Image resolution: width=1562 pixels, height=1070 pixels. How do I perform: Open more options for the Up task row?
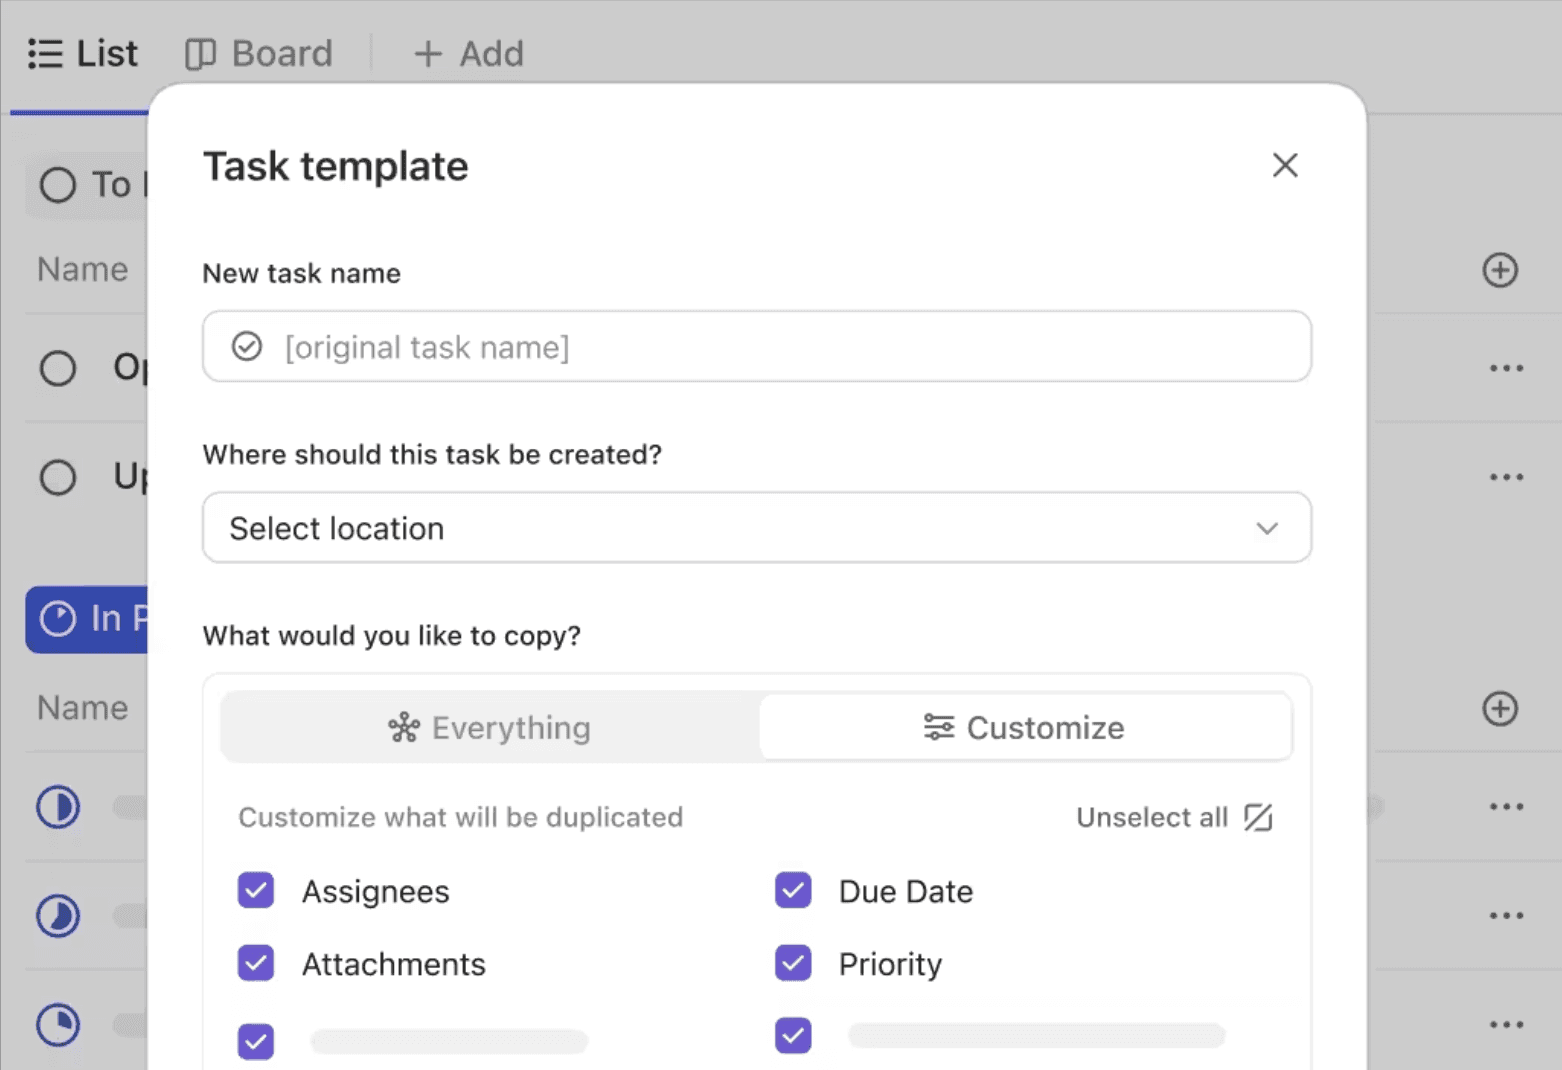coord(1506,477)
